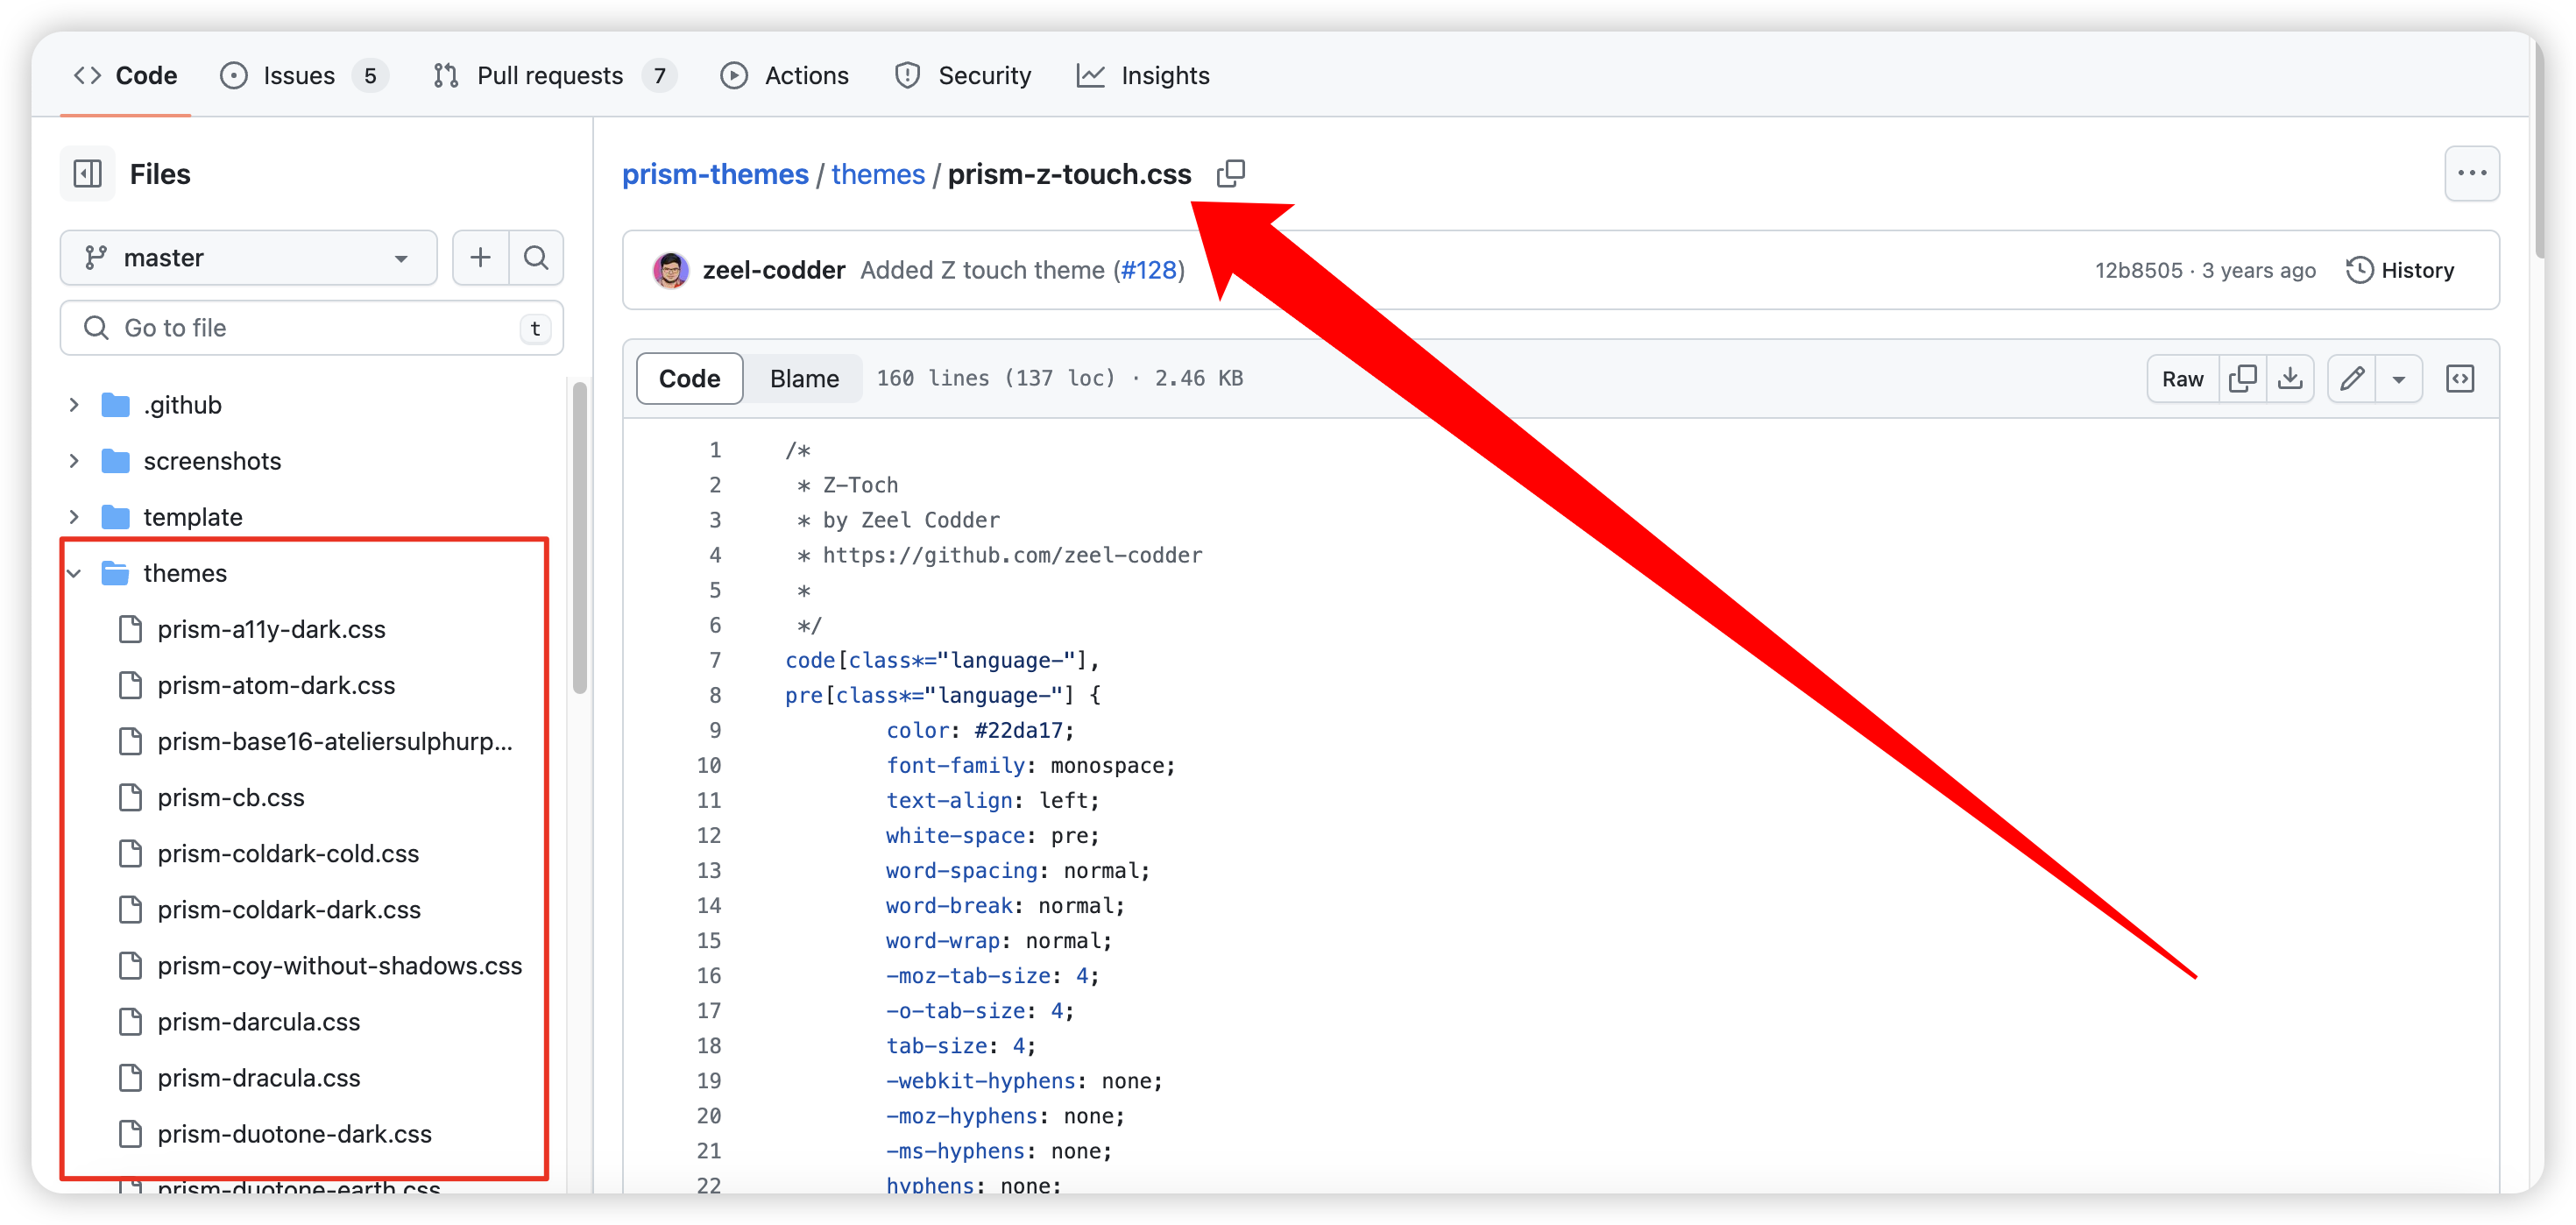View the Insights tab
This screenshot has width=2576, height=1225.
coord(1143,76)
